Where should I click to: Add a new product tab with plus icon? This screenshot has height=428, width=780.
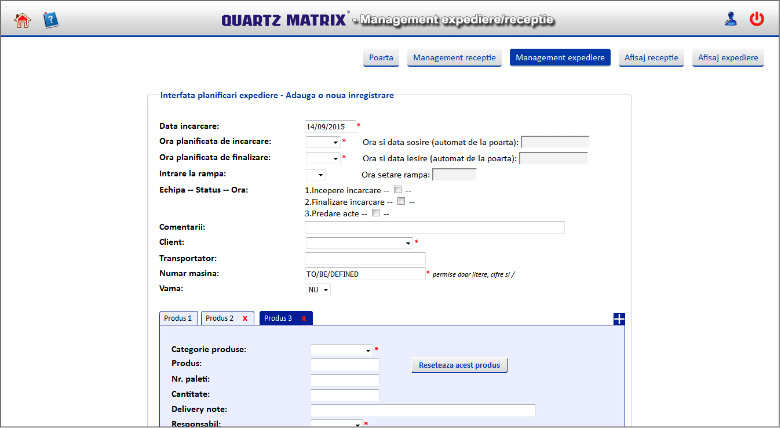click(619, 319)
